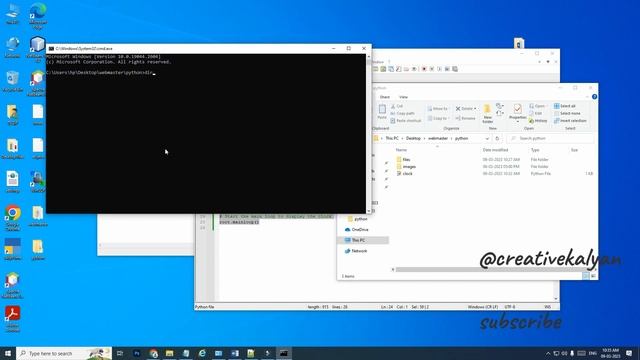Image resolution: width=640 pixels, height=360 pixels.
Task: Open the Notepad++ document list dropdown triangle
Action: pos(548,62)
